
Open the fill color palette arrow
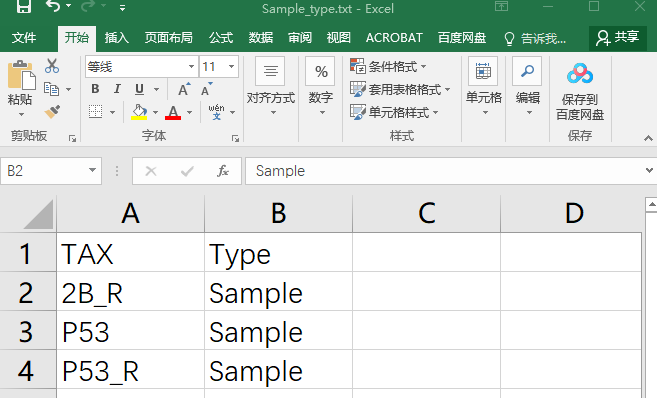[x=155, y=112]
